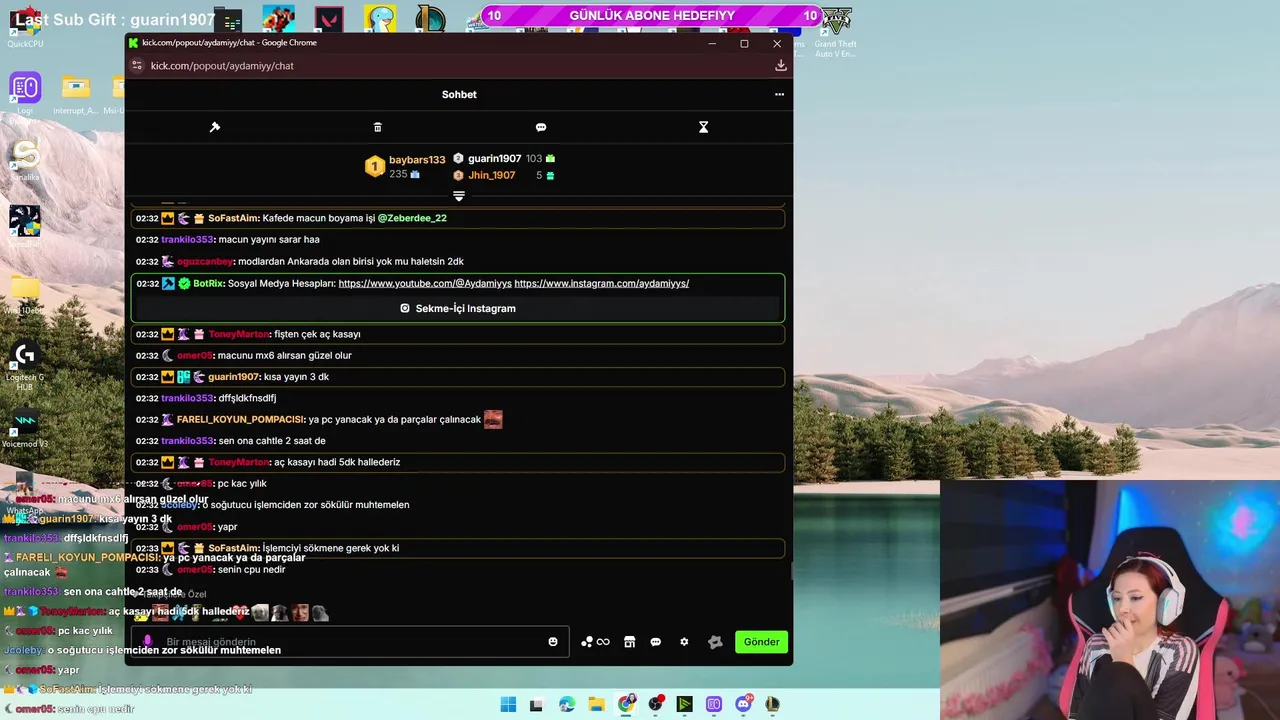Screen dimensions: 1280x720
Task: Click the BotRix username
Action: pyautogui.click(x=208, y=283)
